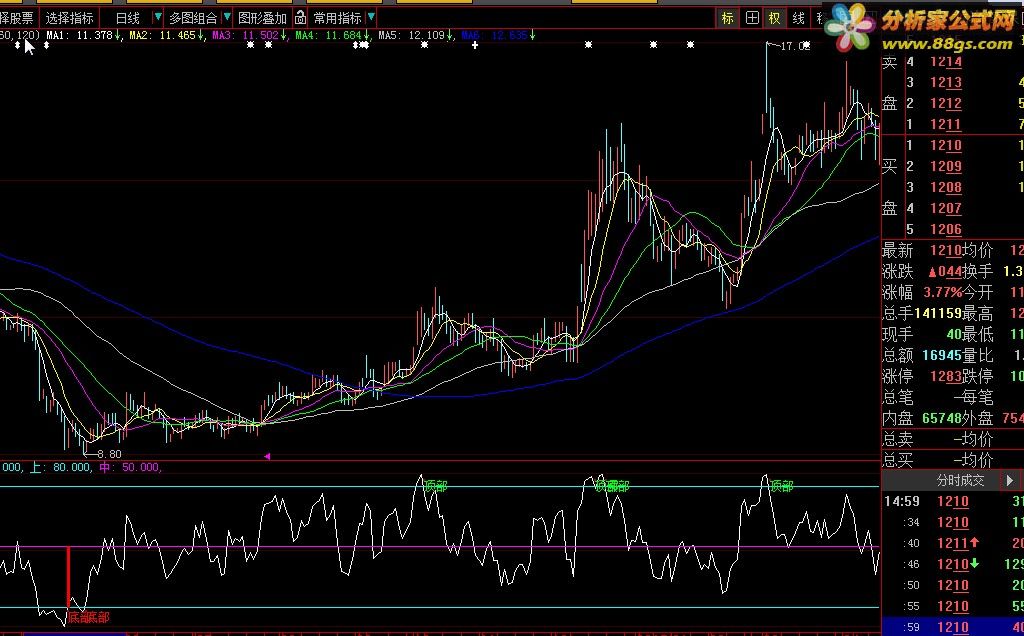The width and height of the screenshot is (1024, 636).
Task: Click the 上: 80.000 parameter text
Action: (x=60, y=467)
